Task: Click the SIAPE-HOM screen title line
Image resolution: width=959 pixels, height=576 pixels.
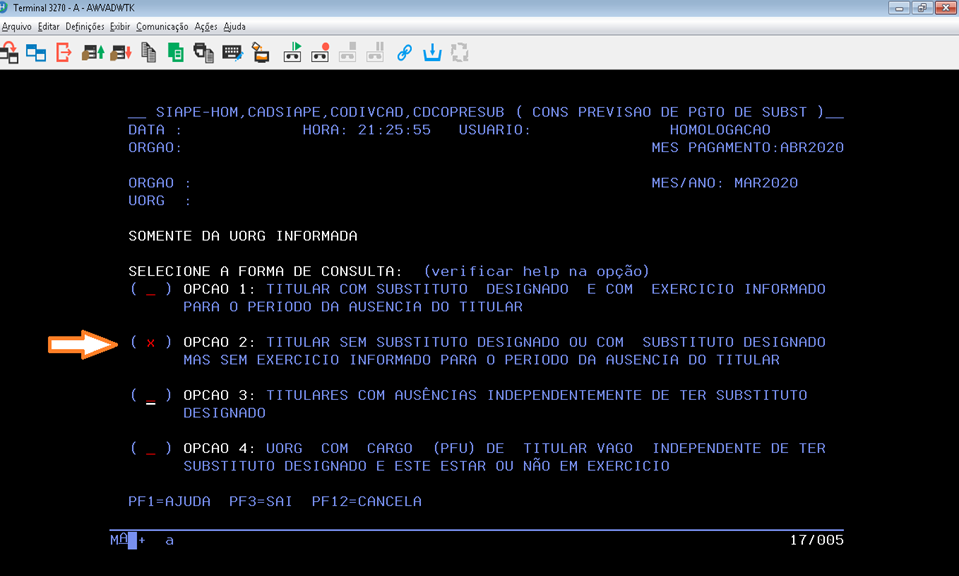Action: pos(486,112)
